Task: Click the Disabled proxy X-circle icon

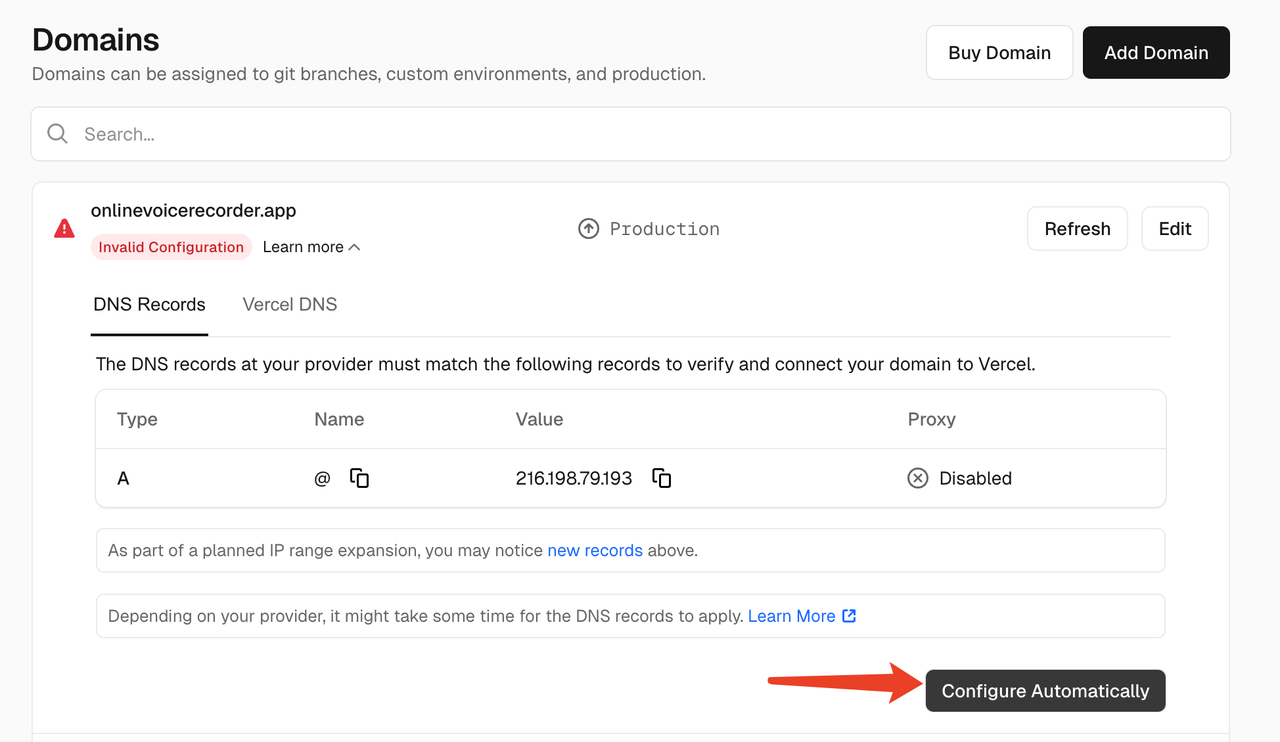Action: (917, 478)
